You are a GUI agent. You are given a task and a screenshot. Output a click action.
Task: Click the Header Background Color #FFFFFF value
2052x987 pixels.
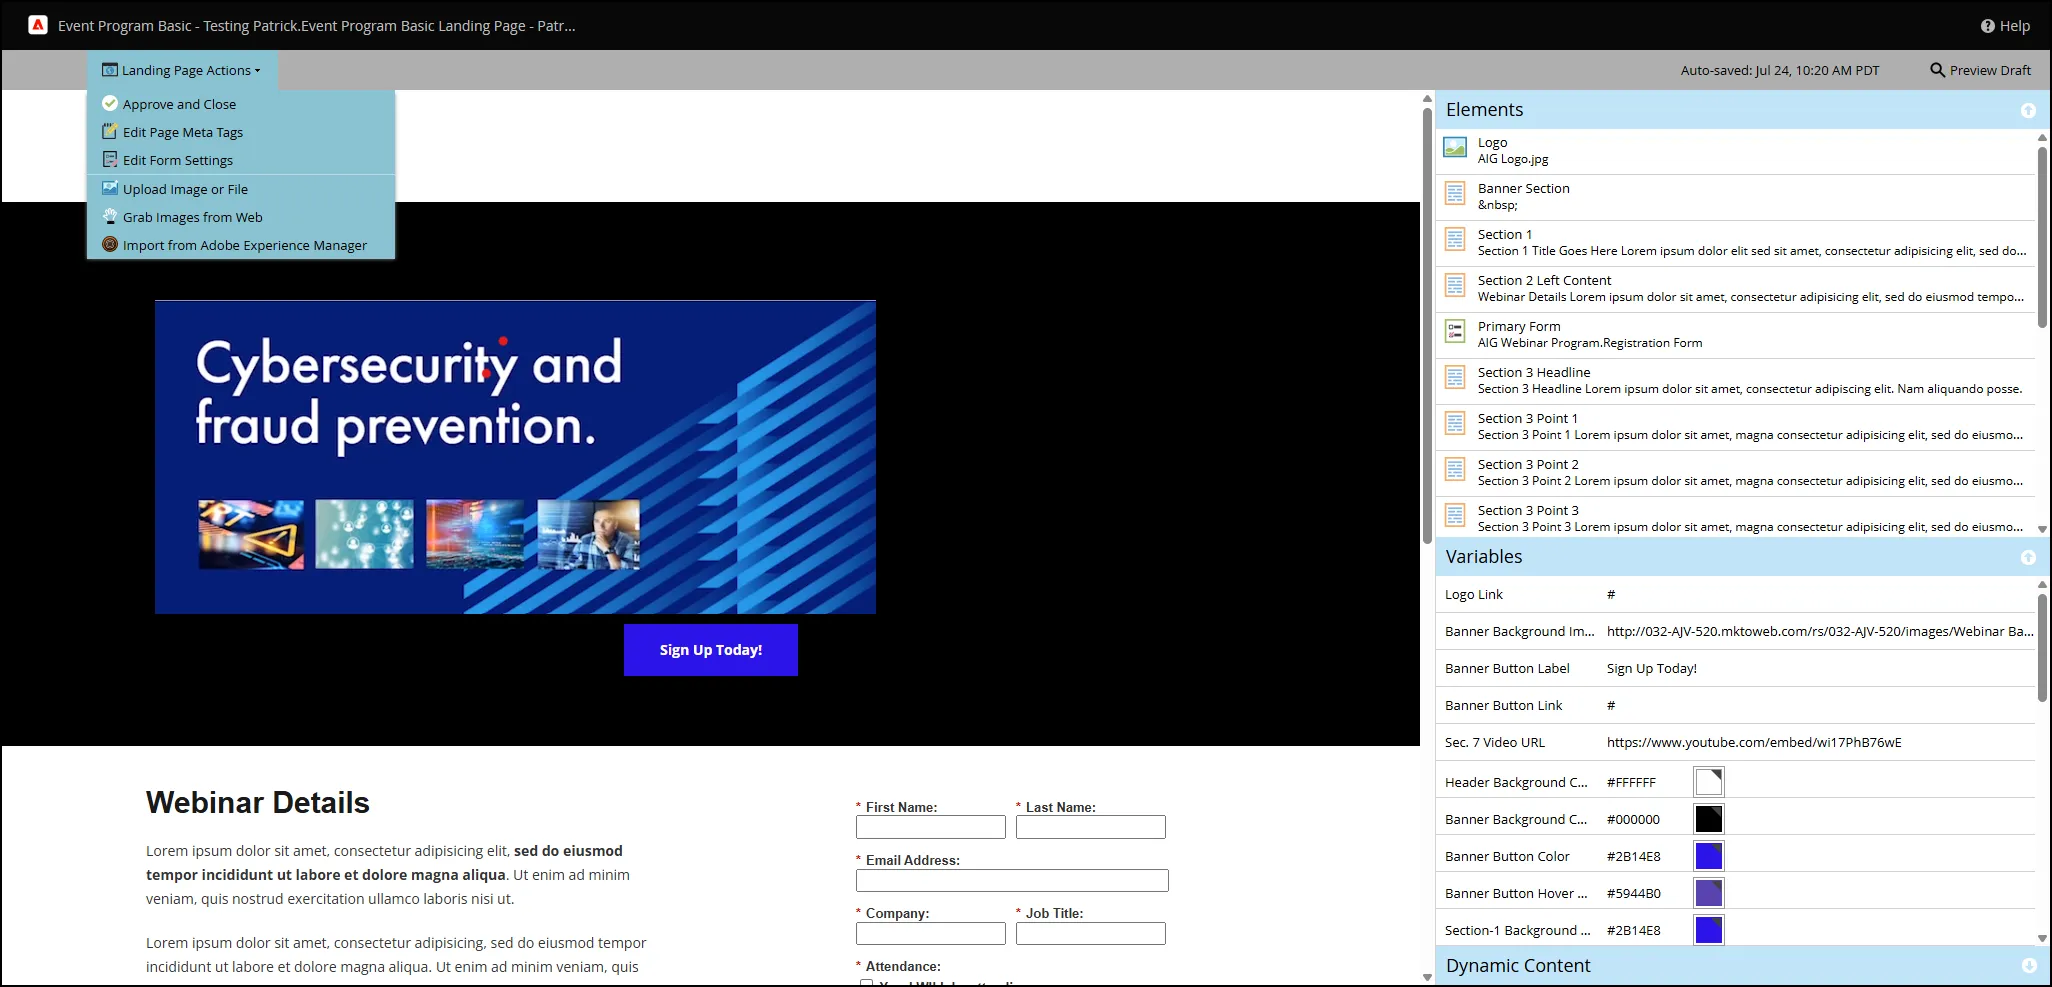point(1631,782)
